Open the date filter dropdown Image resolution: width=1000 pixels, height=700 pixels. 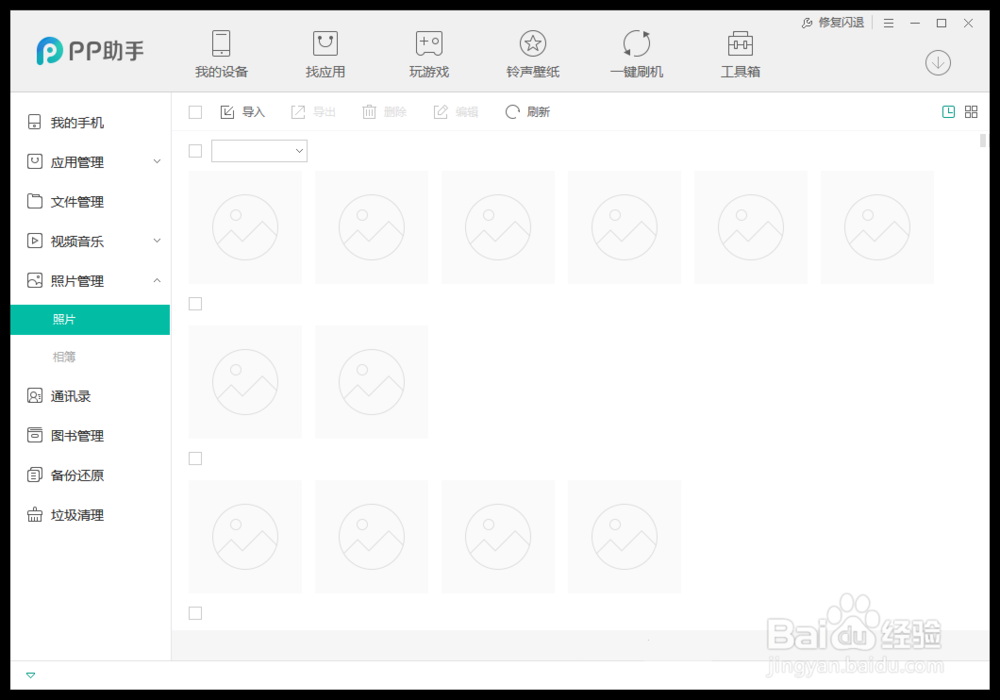click(259, 151)
